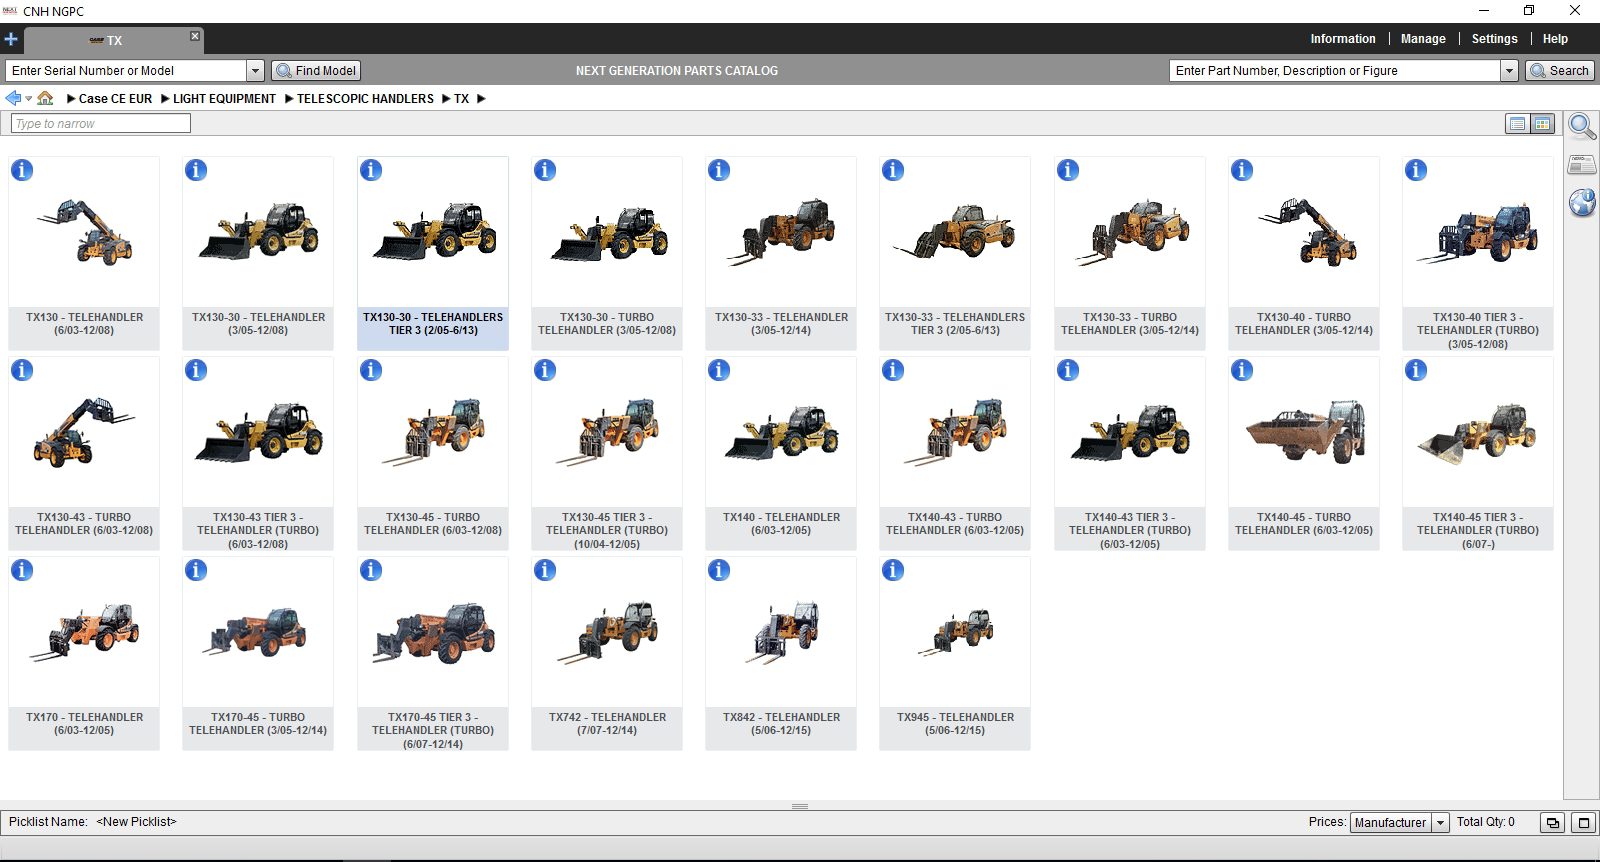Select TX945 - TELEHANDLER thumbnail
The height and width of the screenshot is (862, 1600).
[x=955, y=633]
